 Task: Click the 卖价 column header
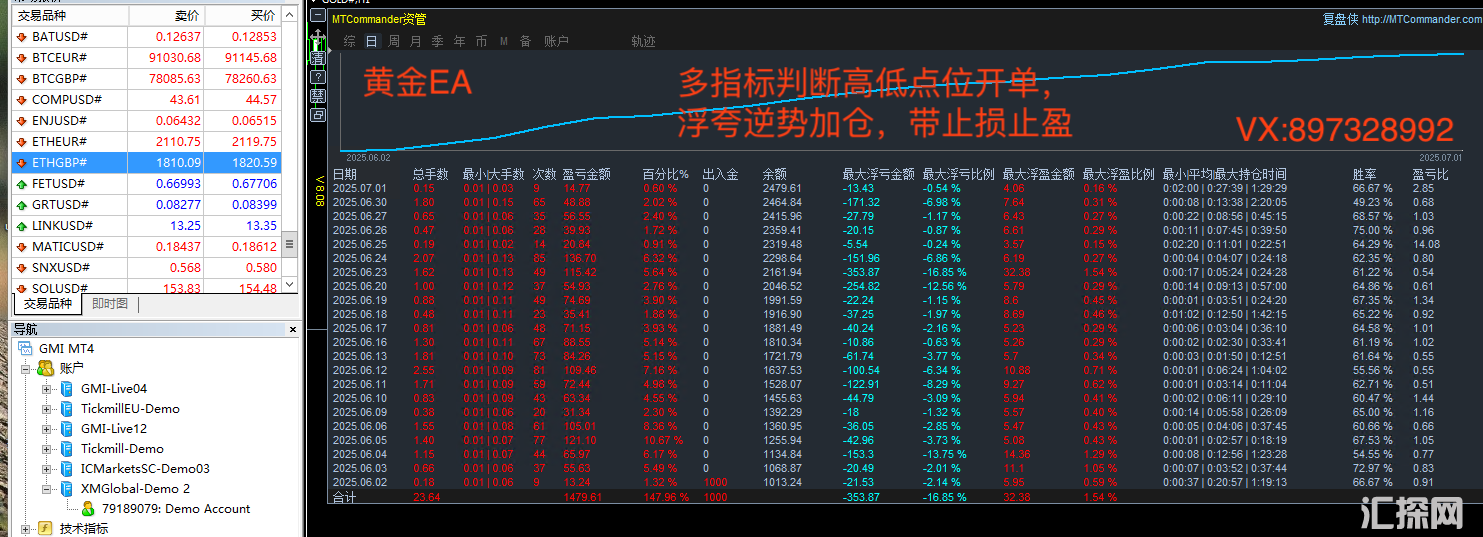(x=166, y=16)
